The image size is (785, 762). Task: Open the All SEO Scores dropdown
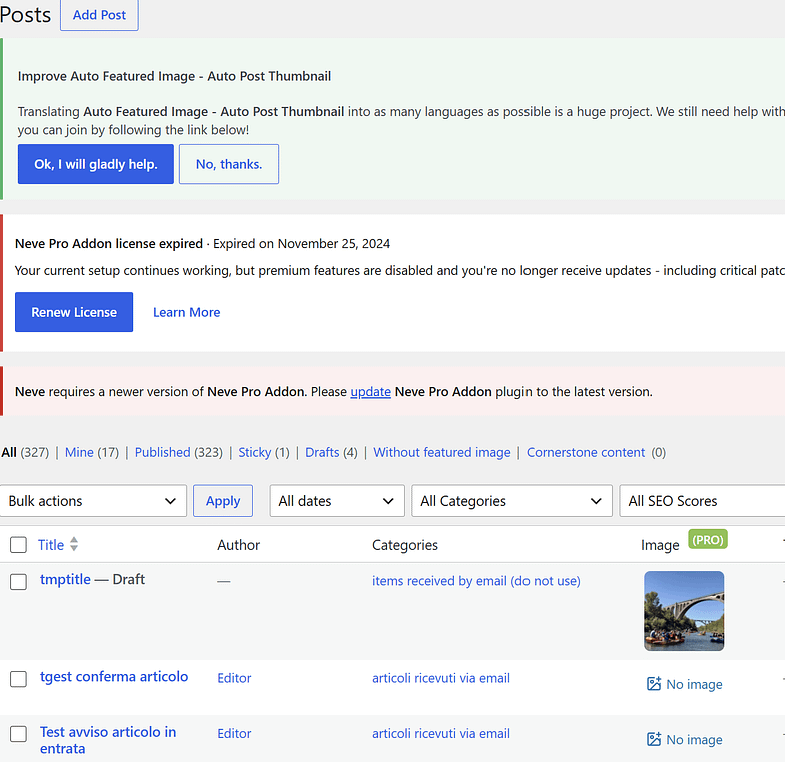click(702, 501)
